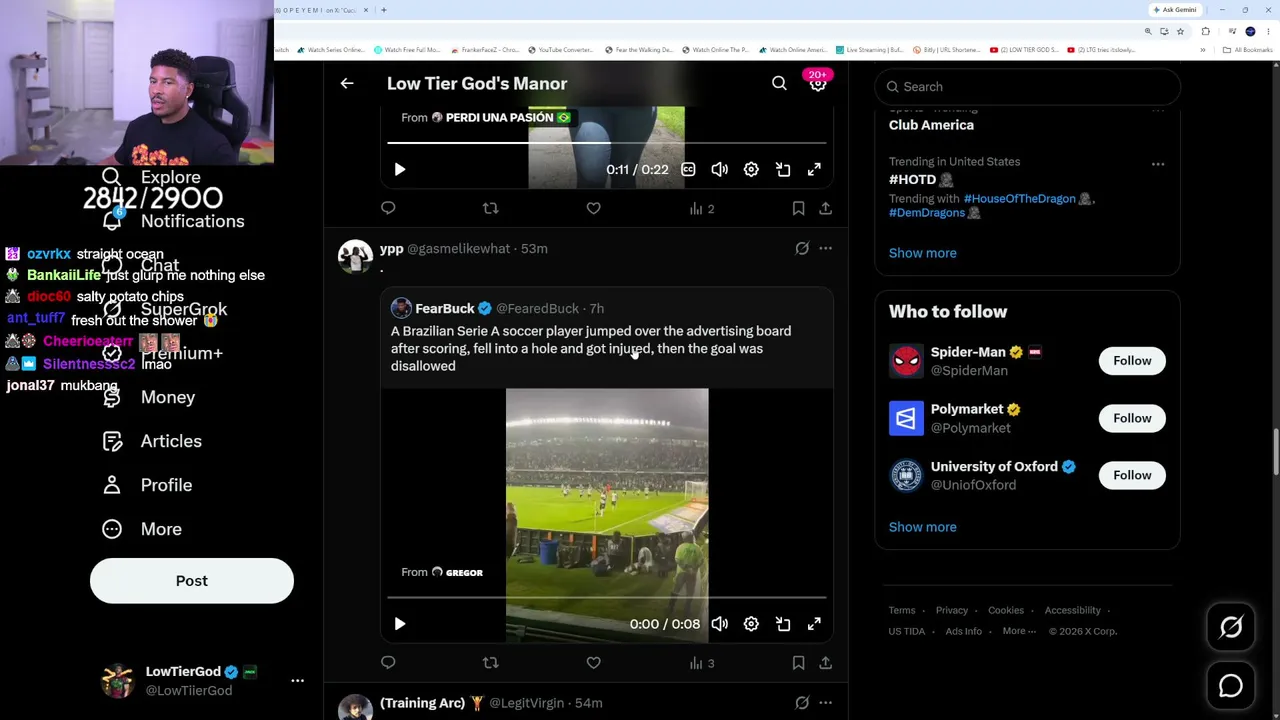Play the 0:22 PERDI UNA PASIÓN video
This screenshot has width=1280, height=720.
click(x=399, y=170)
